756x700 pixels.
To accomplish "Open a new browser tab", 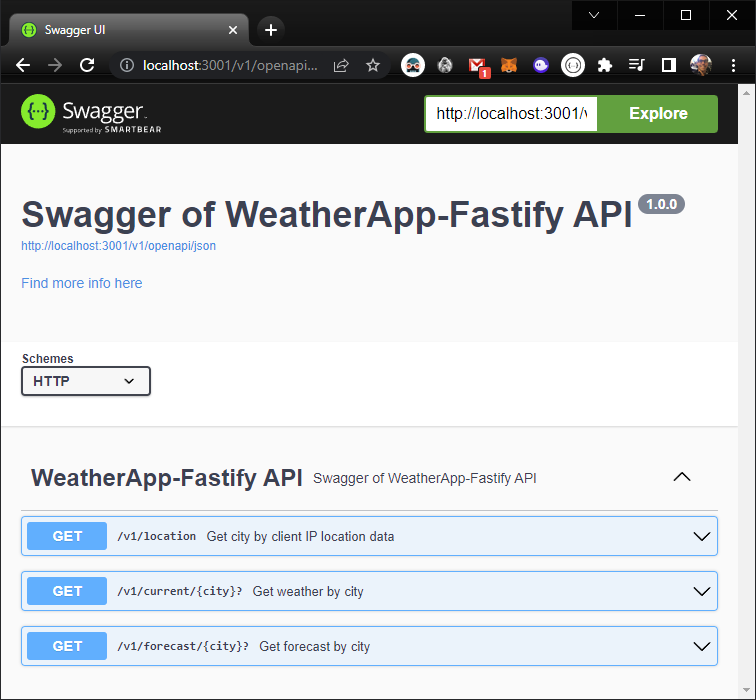I will [271, 30].
